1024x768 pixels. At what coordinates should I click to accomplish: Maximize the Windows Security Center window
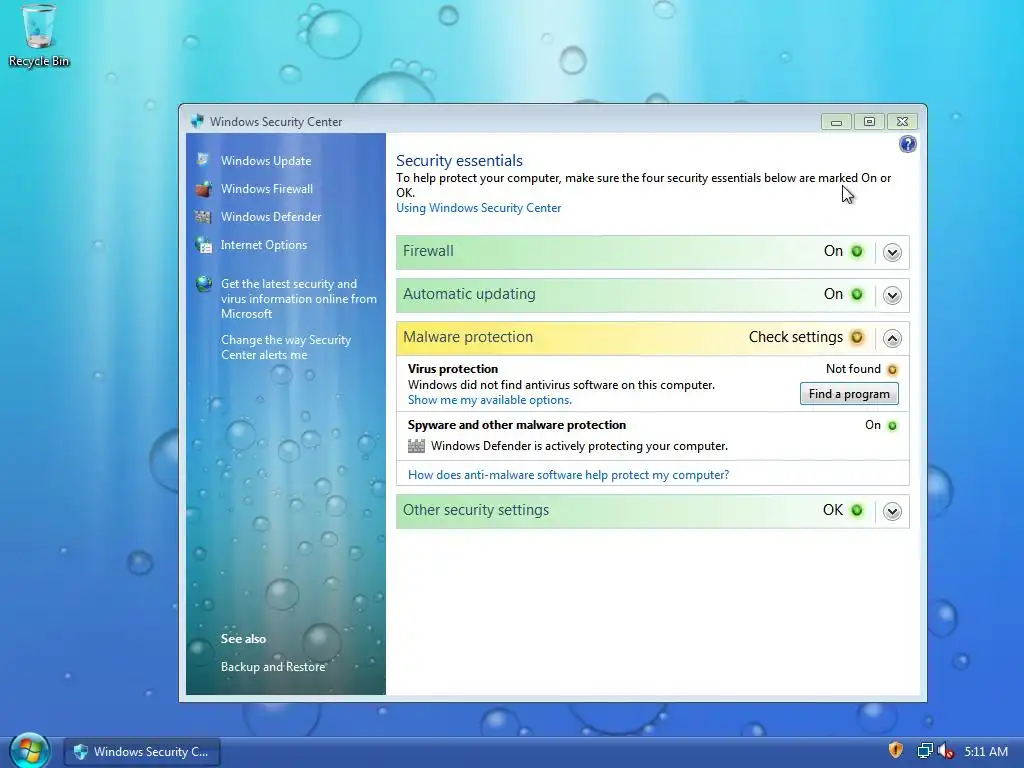(x=869, y=121)
